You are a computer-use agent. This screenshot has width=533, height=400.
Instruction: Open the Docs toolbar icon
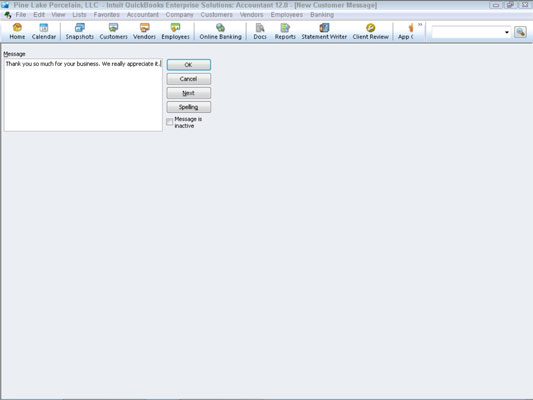[260, 32]
